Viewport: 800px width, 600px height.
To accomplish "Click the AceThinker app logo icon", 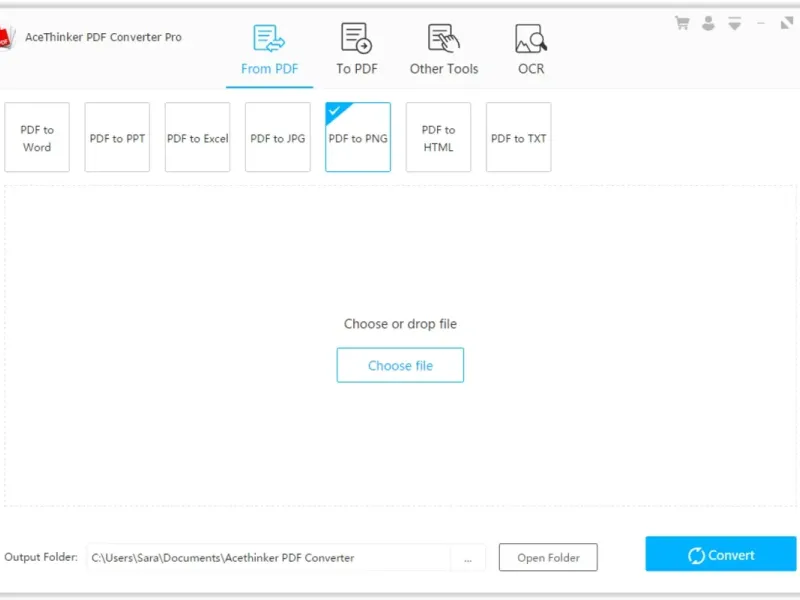I will click(x=7, y=38).
